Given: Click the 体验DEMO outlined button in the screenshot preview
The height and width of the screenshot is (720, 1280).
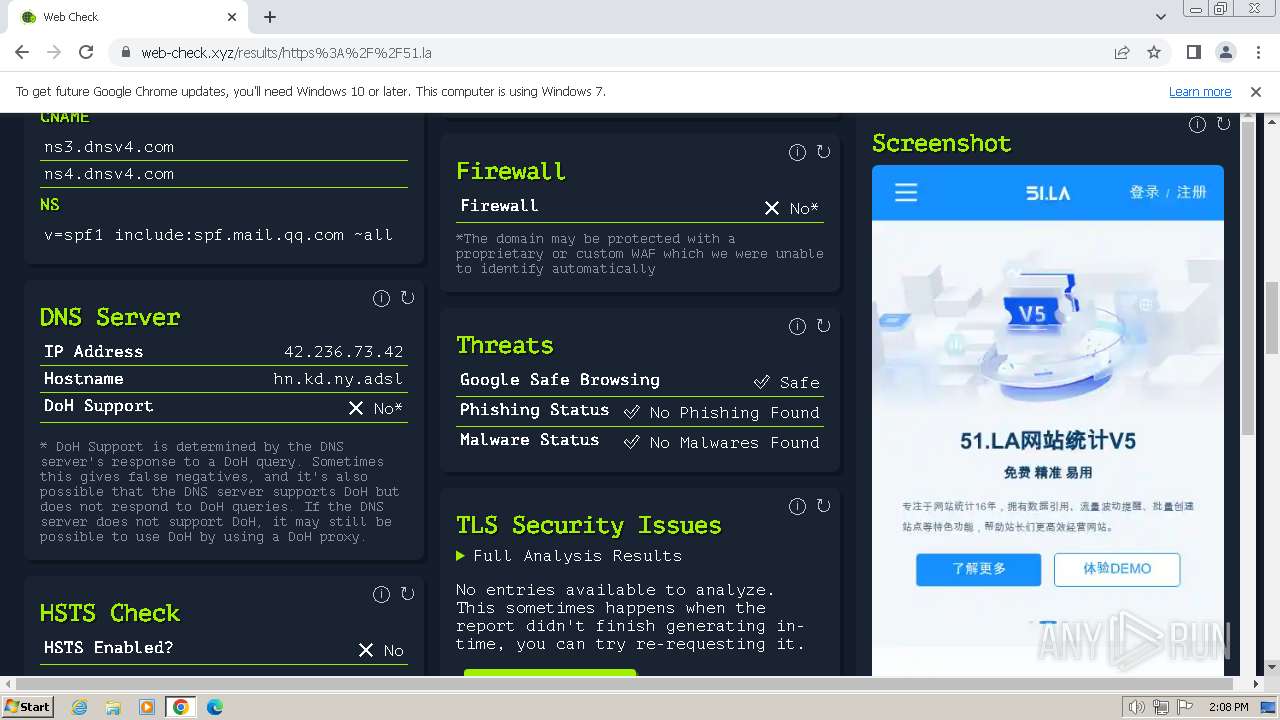Looking at the screenshot, I should pos(1117,569).
